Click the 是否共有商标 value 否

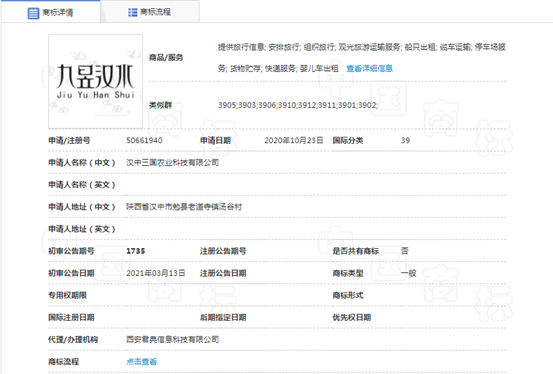[x=405, y=251]
